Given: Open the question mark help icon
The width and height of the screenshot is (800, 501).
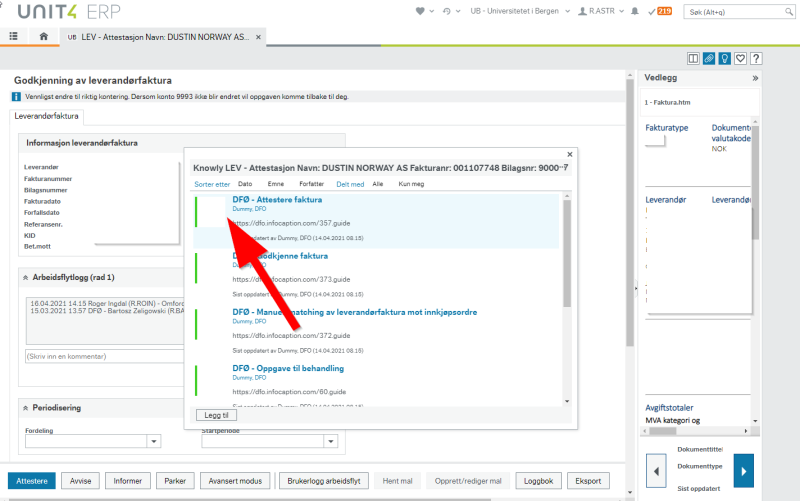Looking at the screenshot, I should tap(756, 59).
